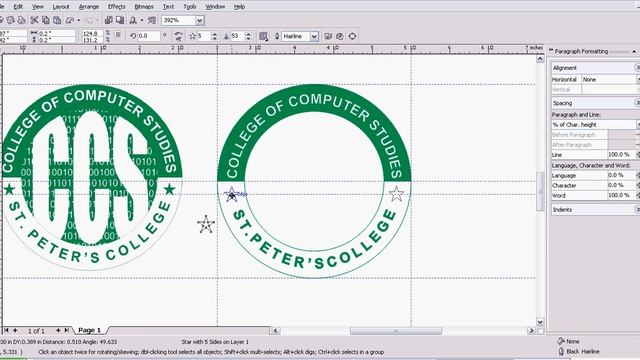Open the Text menu

pyautogui.click(x=168, y=7)
